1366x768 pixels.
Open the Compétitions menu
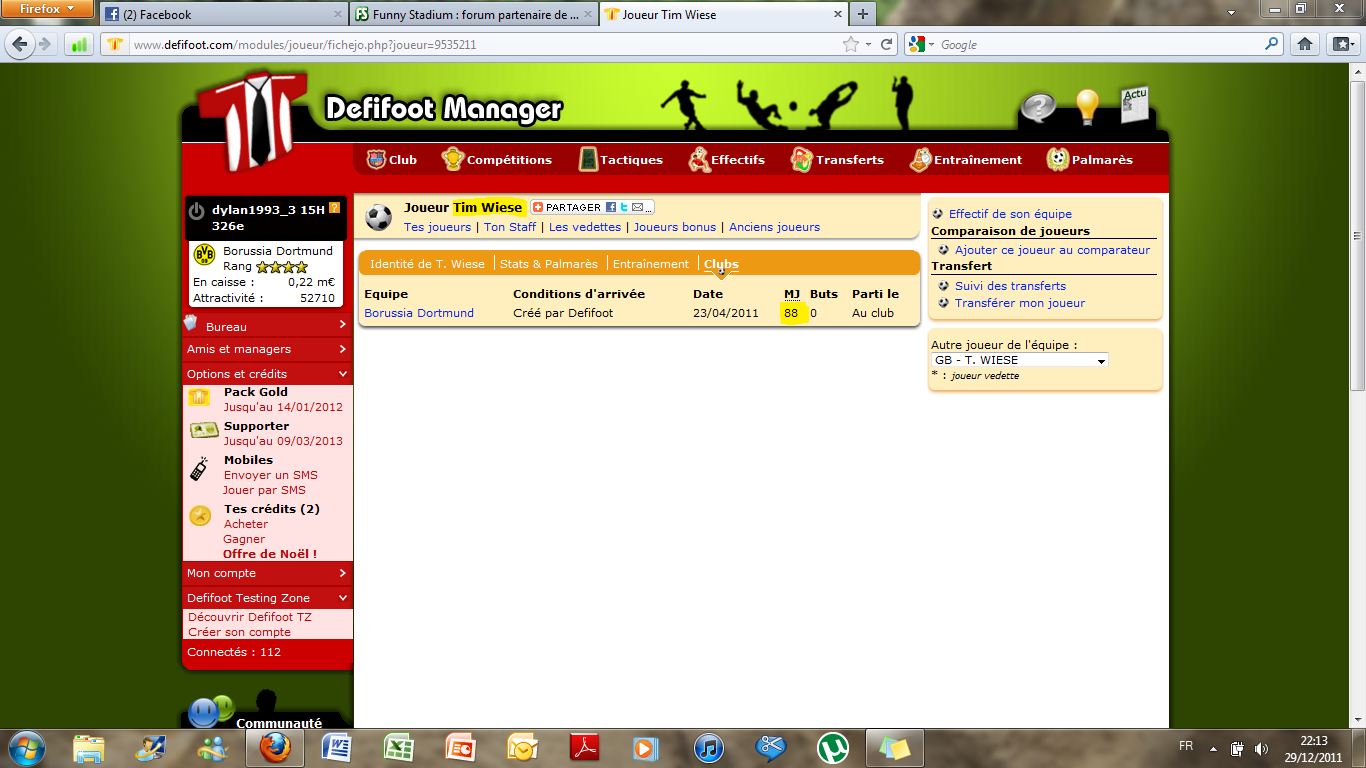pyautogui.click(x=497, y=159)
